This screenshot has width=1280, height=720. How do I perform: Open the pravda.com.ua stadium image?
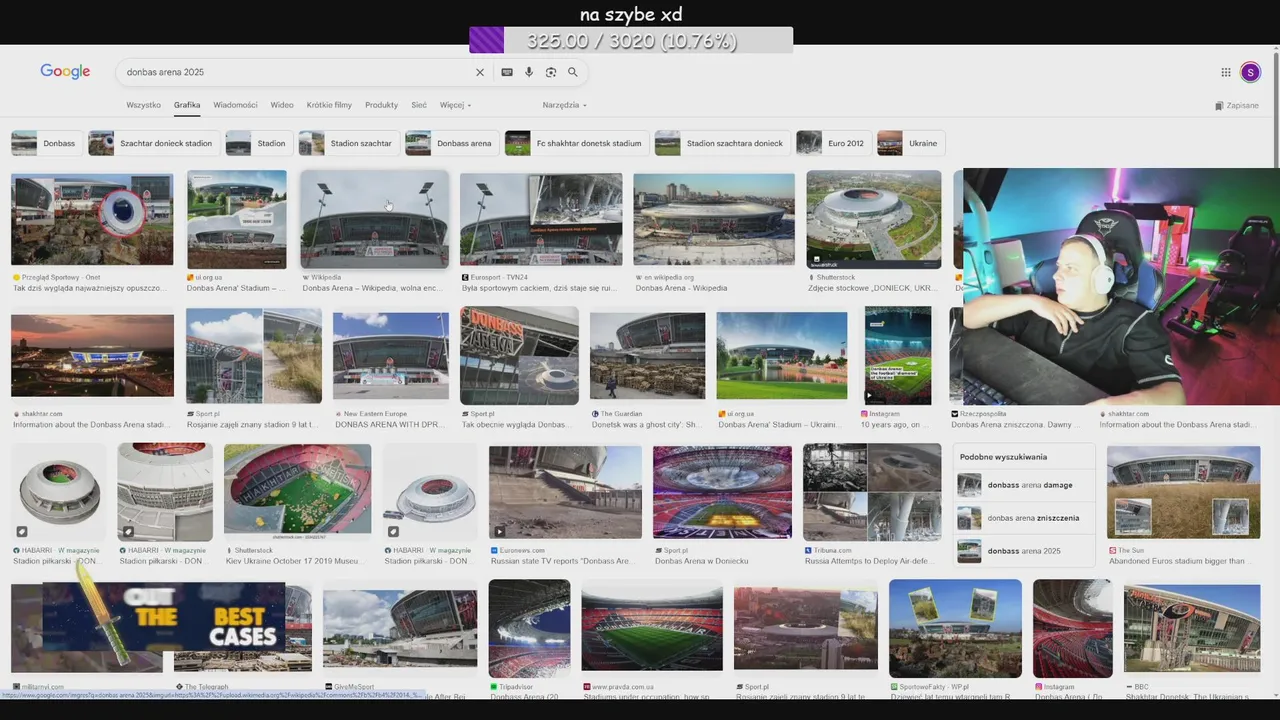coord(652,628)
